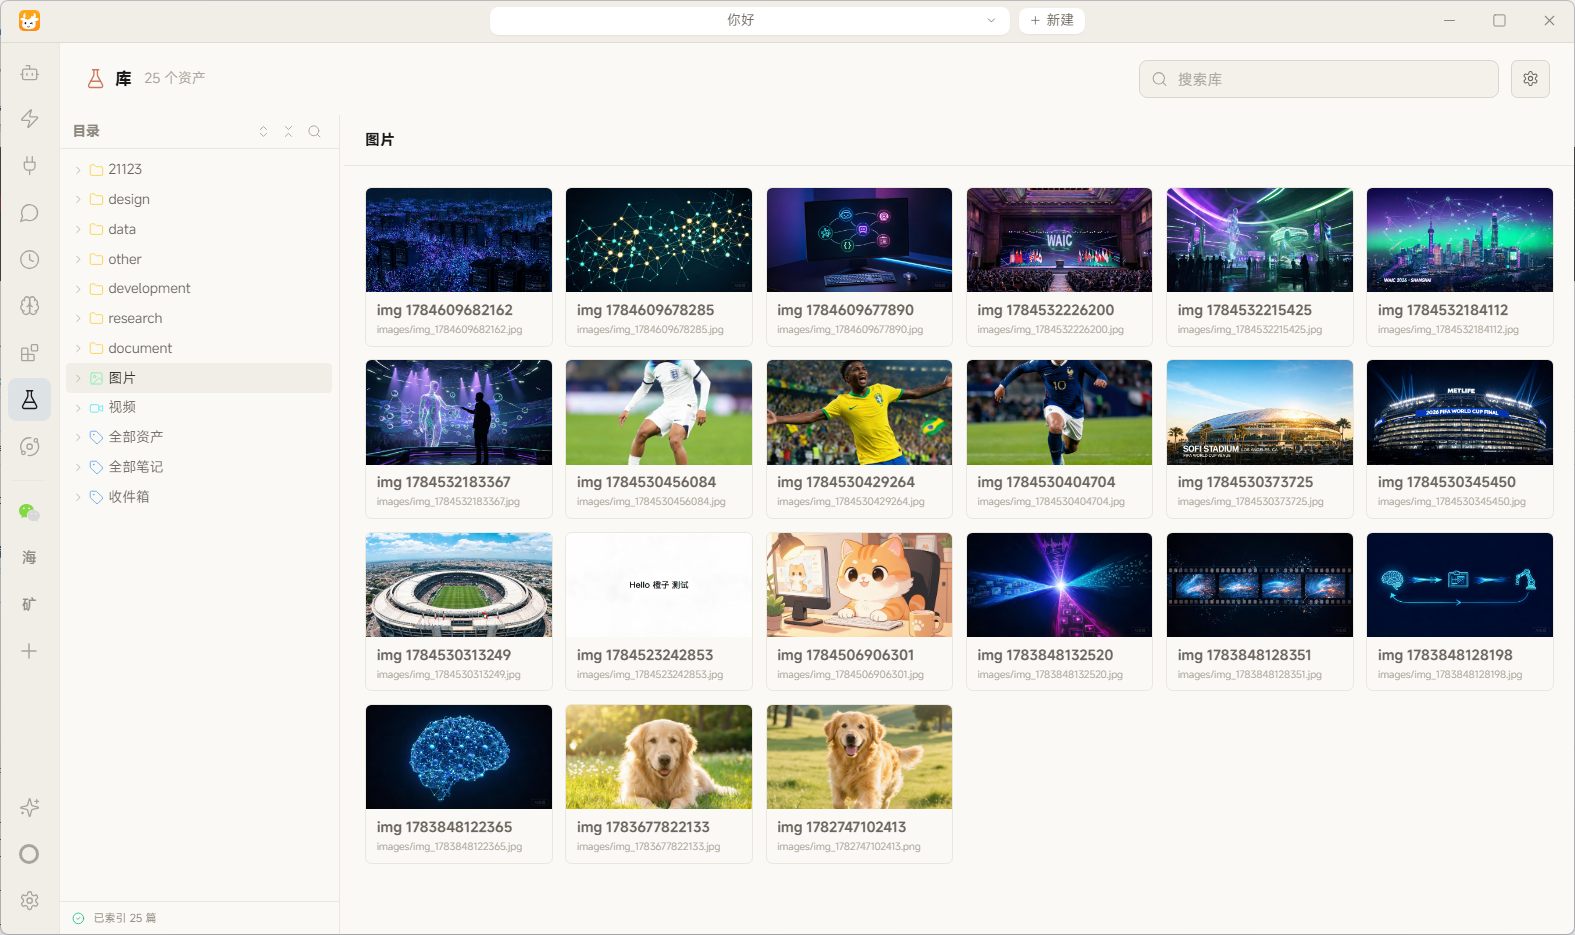
Task: Click the 矿 sidebar shortcut
Action: point(30,604)
